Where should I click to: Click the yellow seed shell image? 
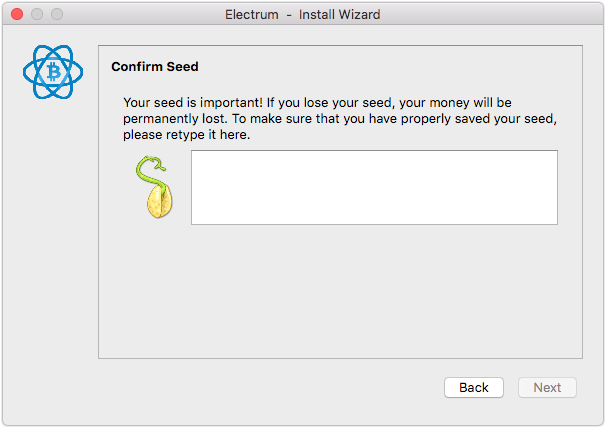coord(160,202)
